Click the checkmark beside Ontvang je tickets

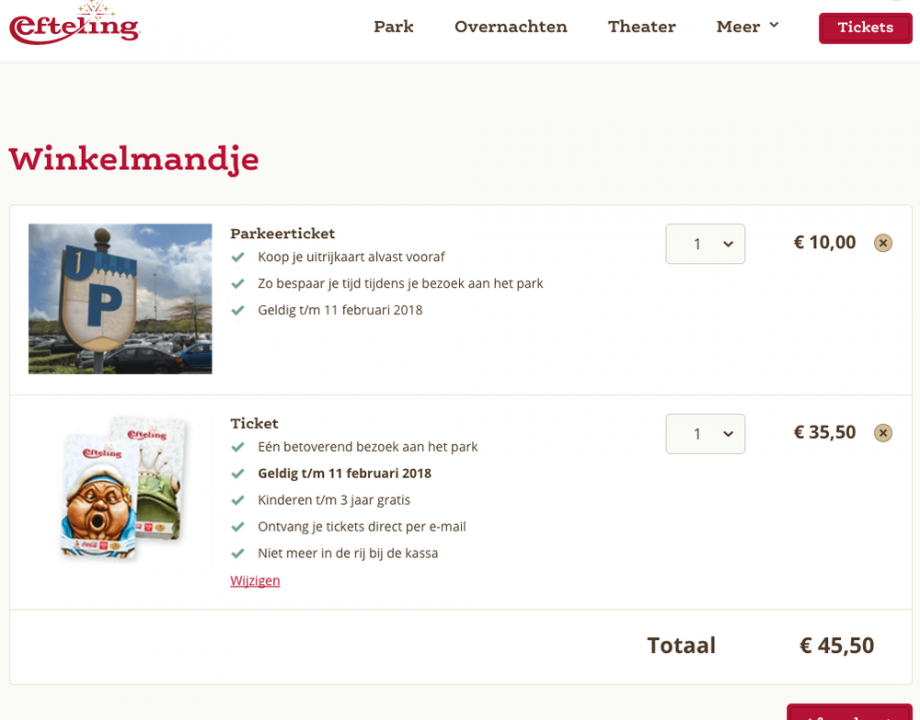pos(238,527)
